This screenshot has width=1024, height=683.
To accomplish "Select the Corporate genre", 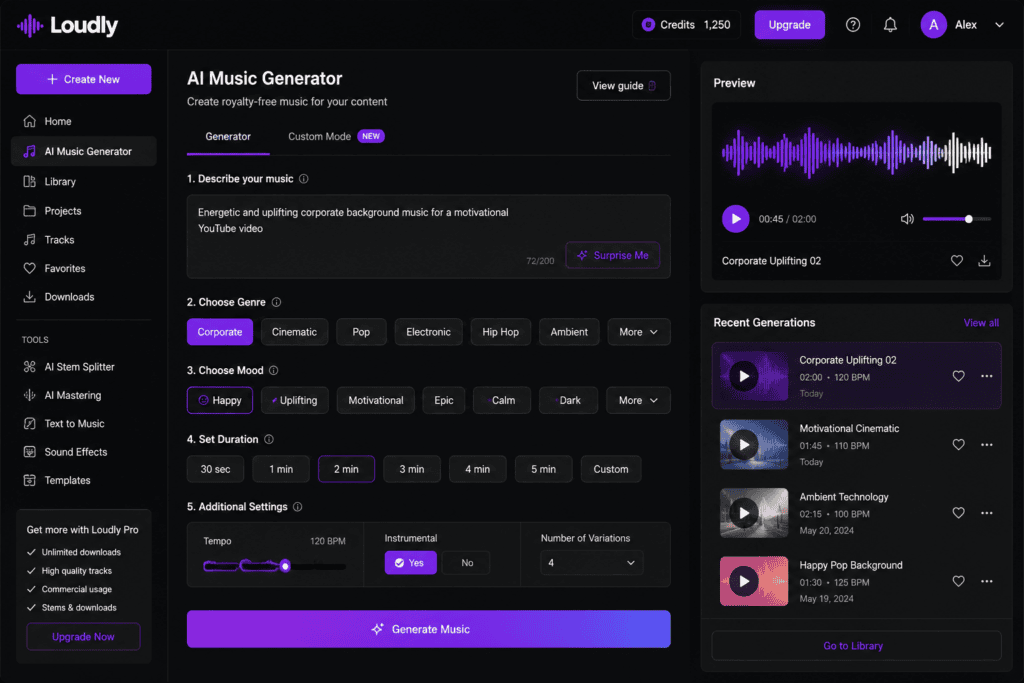I will coord(219,332).
